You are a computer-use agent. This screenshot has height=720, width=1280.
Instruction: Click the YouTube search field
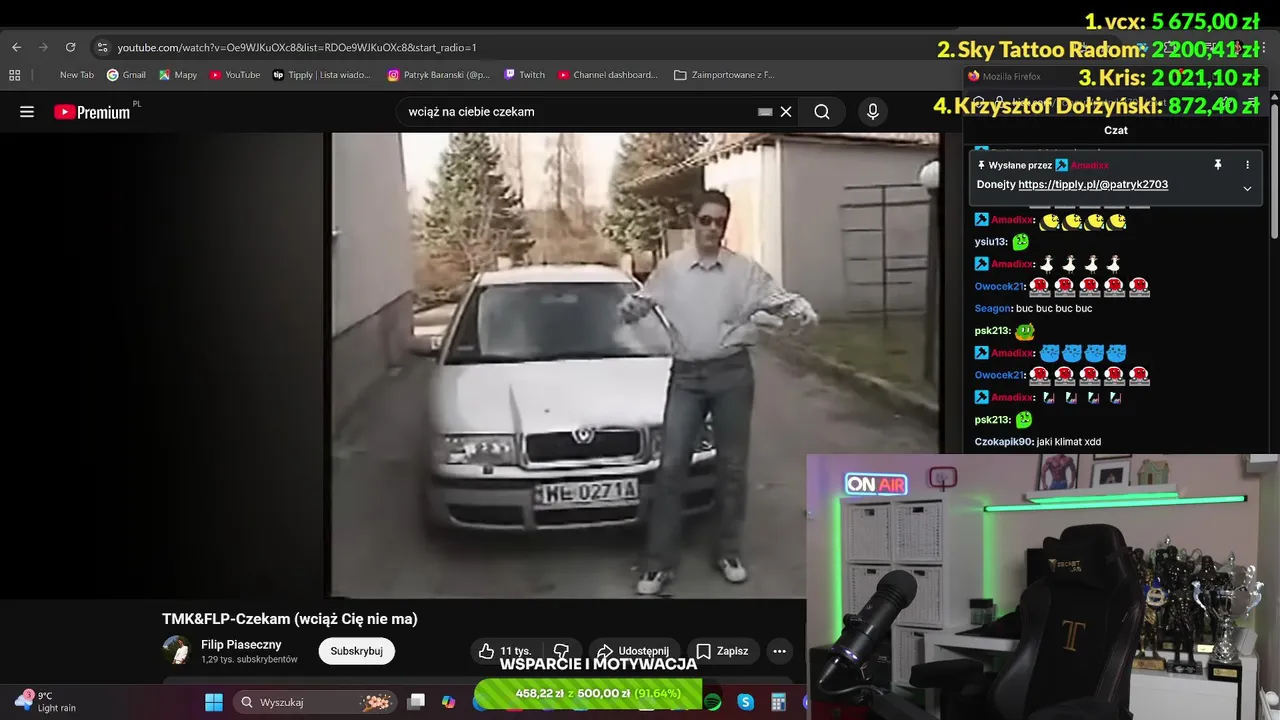click(580, 112)
